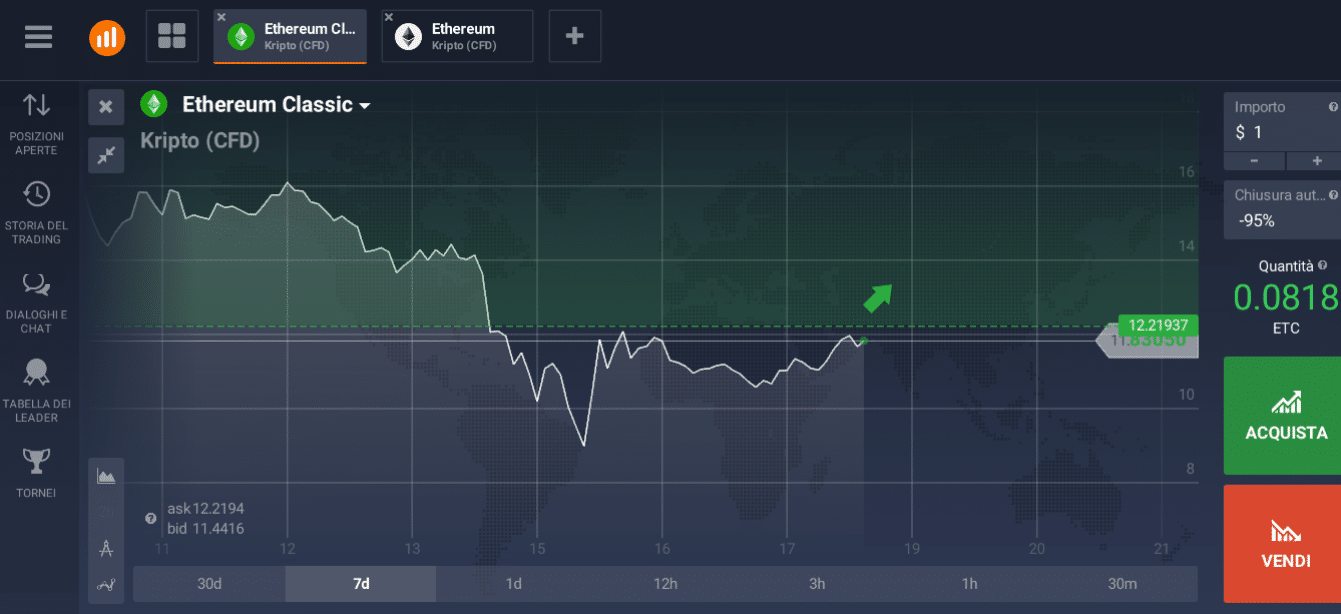This screenshot has width=1341, height=614.
Task: Select the 3h time range
Action: click(x=817, y=584)
